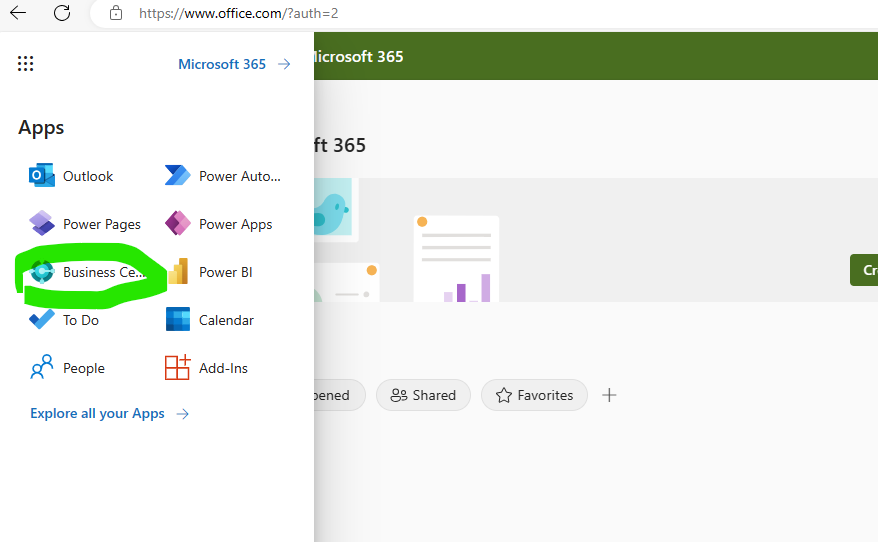
Task: Add a filter with the plus icon
Action: coord(609,395)
